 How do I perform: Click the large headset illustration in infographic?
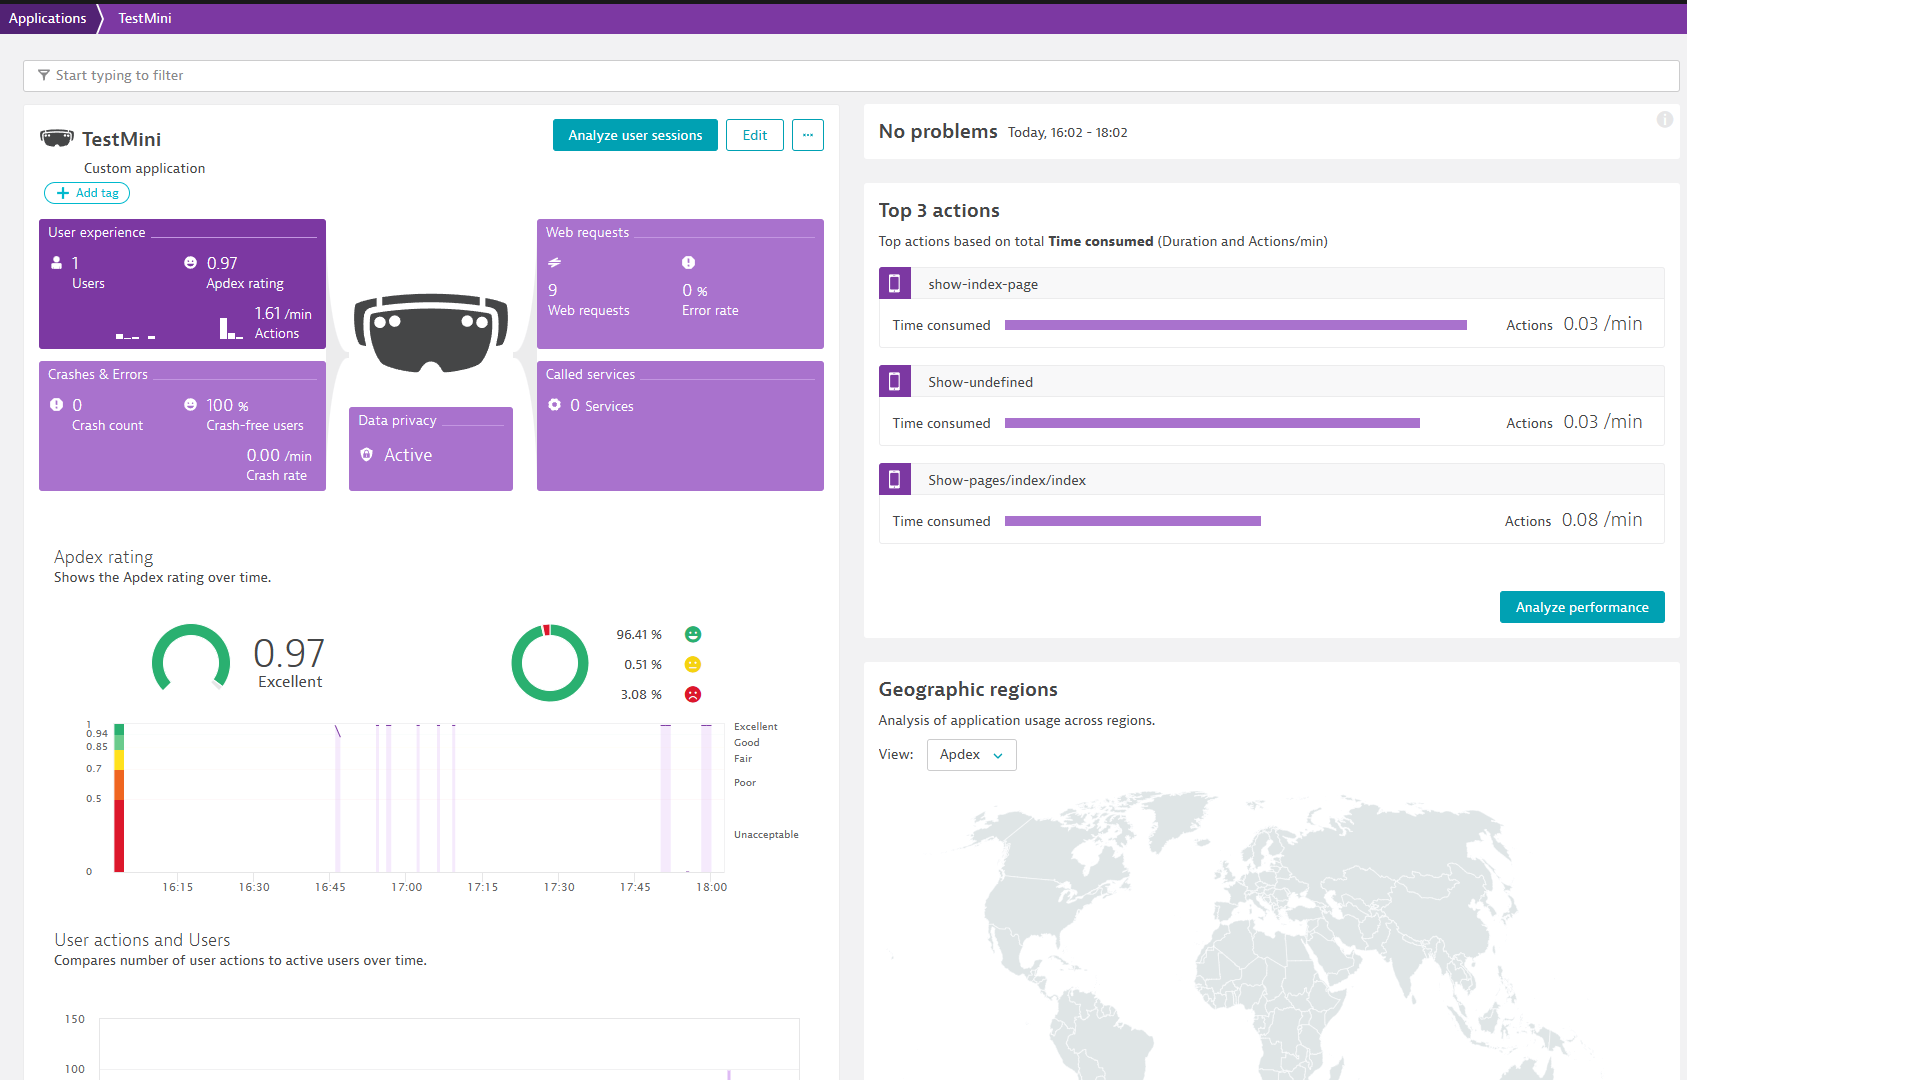pos(430,332)
